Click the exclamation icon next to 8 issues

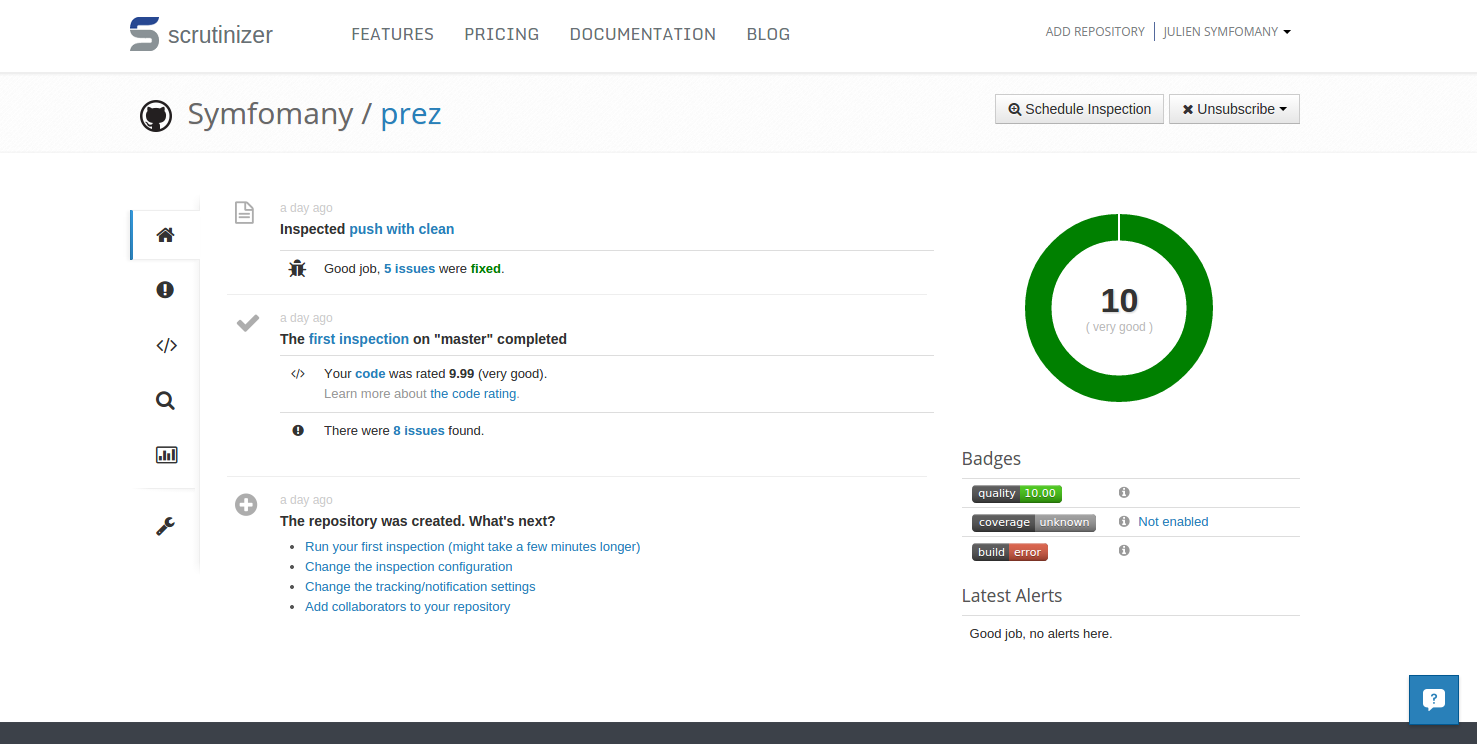click(297, 431)
